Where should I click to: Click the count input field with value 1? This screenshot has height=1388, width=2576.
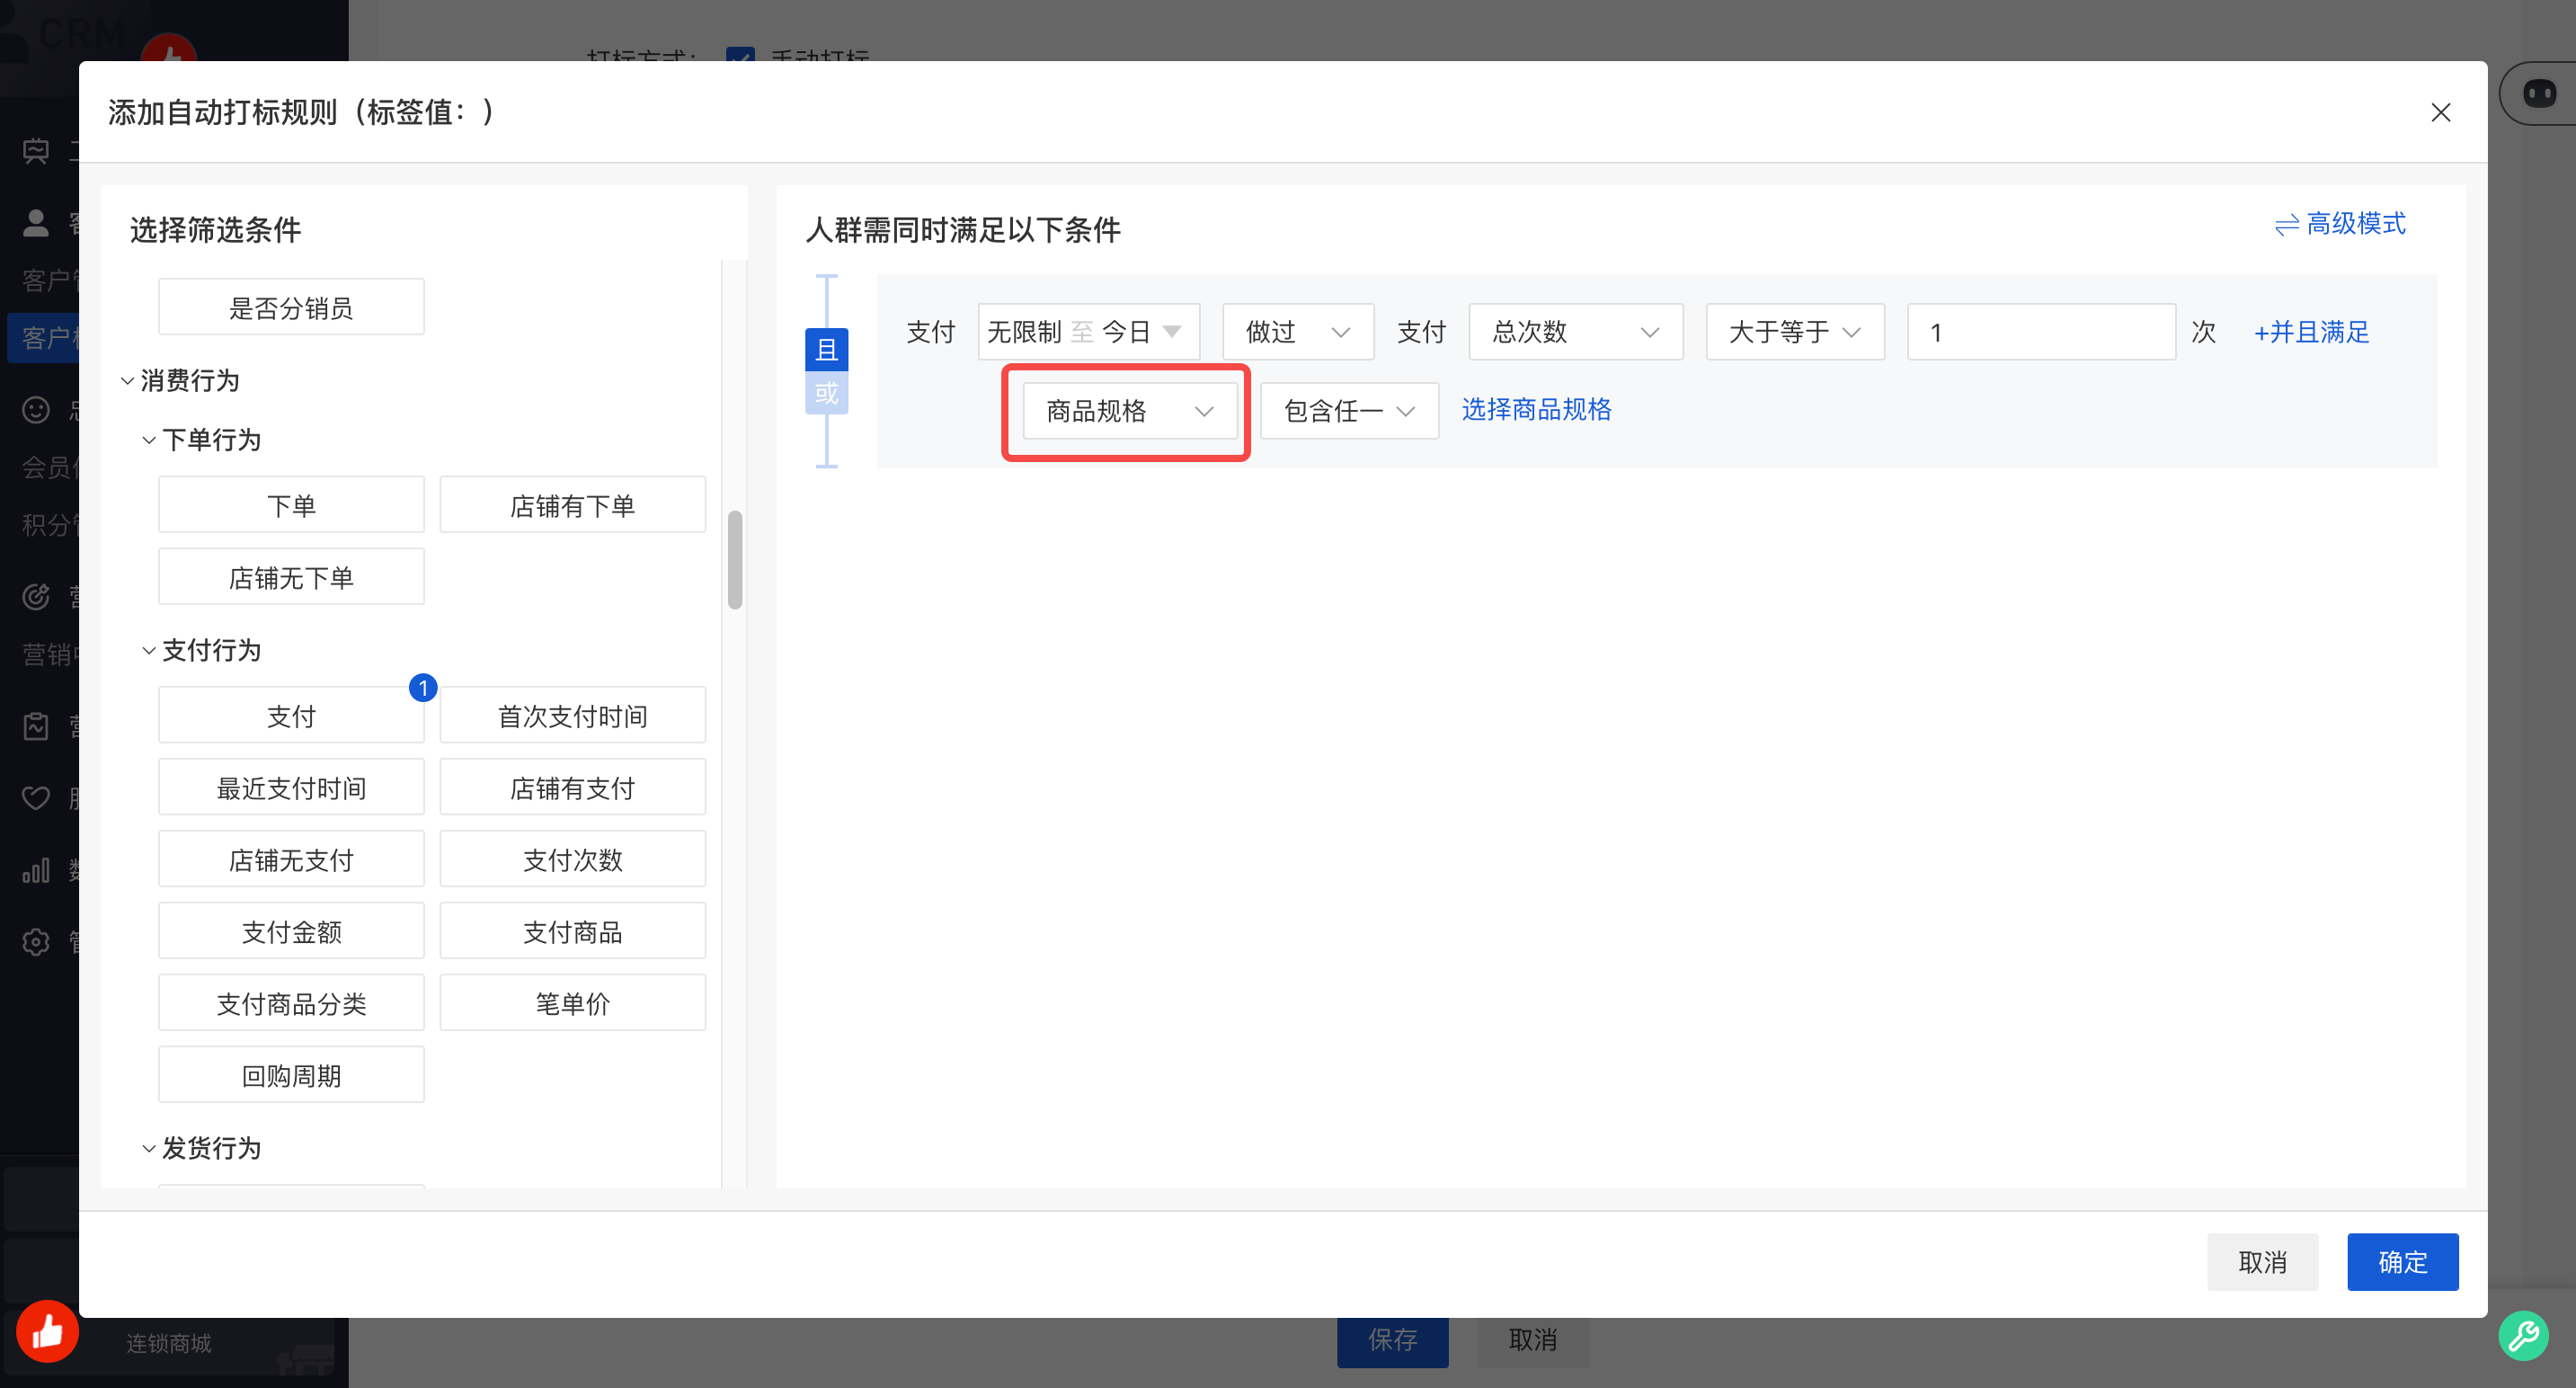[x=2040, y=332]
